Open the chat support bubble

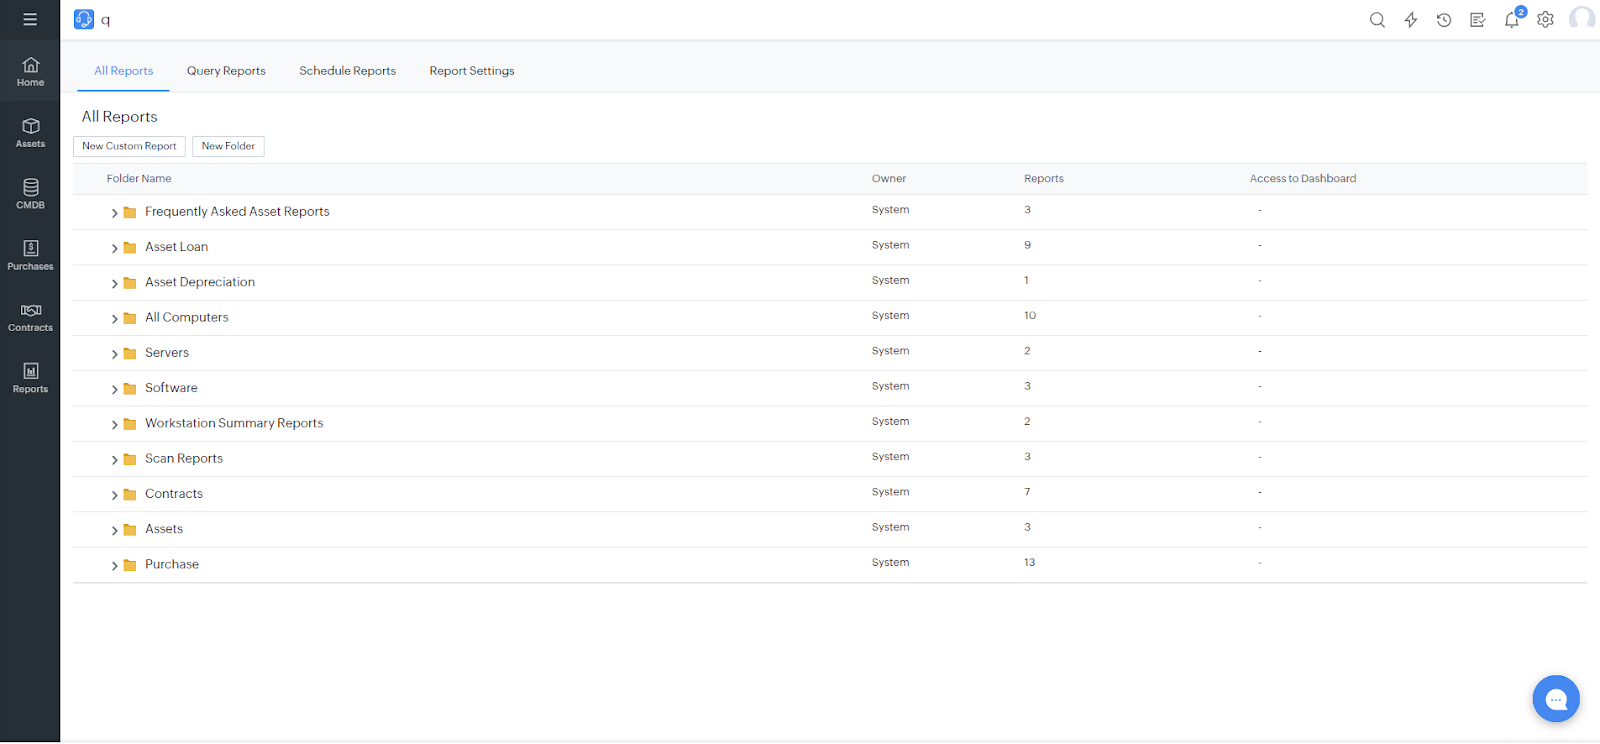pyautogui.click(x=1555, y=699)
